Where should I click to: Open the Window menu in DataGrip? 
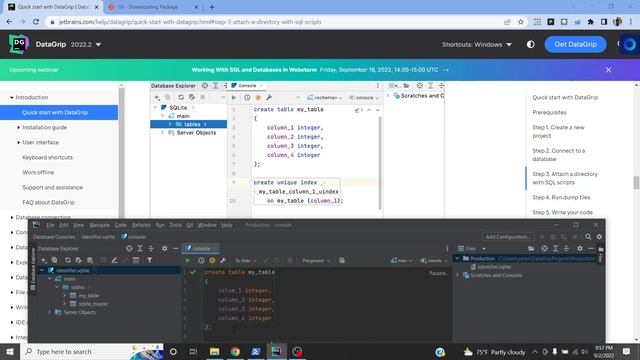(207, 225)
